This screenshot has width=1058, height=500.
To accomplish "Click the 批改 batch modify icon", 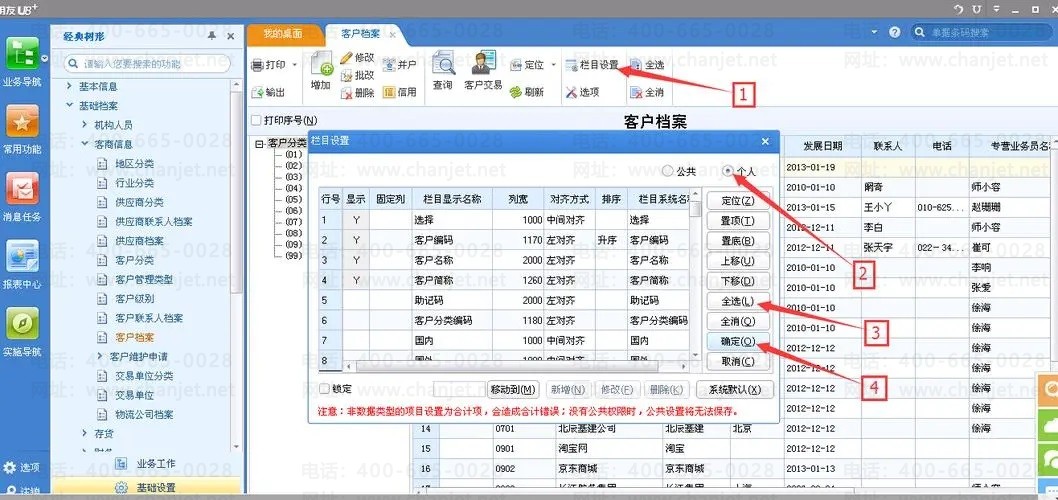I will pyautogui.click(x=346, y=76).
